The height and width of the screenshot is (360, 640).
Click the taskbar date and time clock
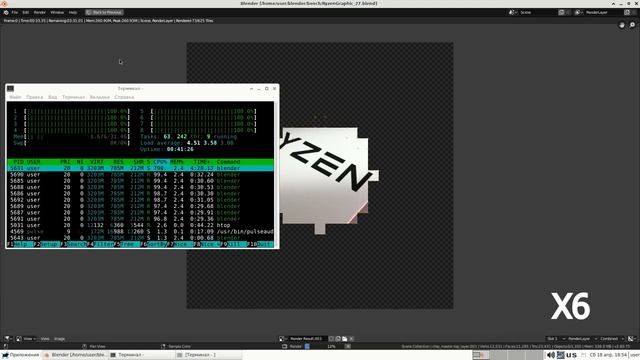click(608, 355)
